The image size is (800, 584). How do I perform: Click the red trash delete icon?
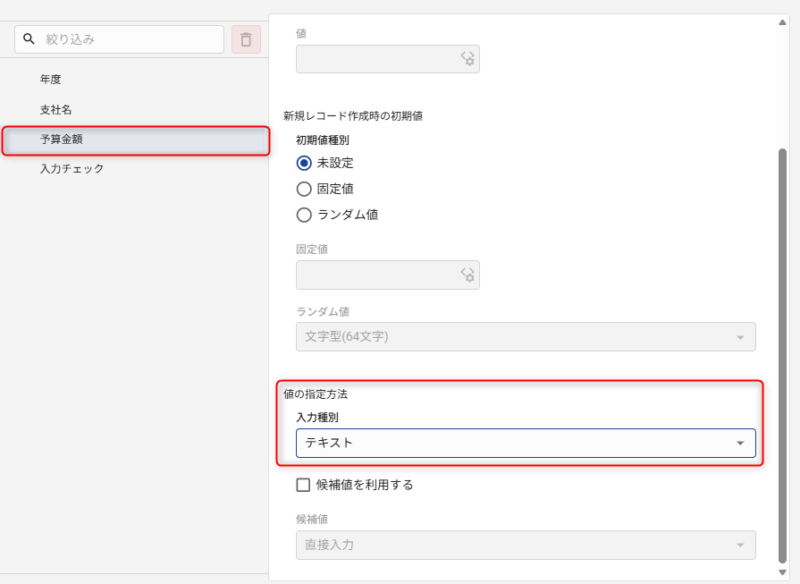point(246,40)
